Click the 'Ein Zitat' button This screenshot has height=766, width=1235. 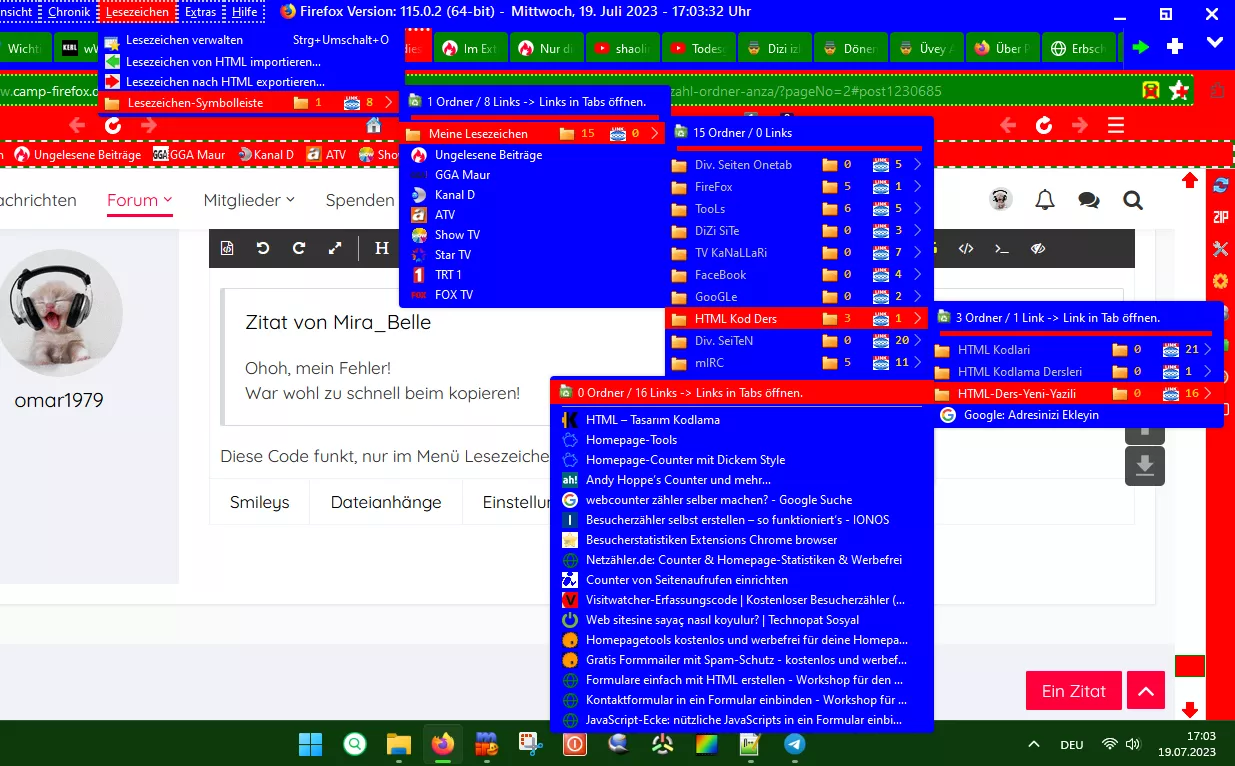tap(1073, 691)
